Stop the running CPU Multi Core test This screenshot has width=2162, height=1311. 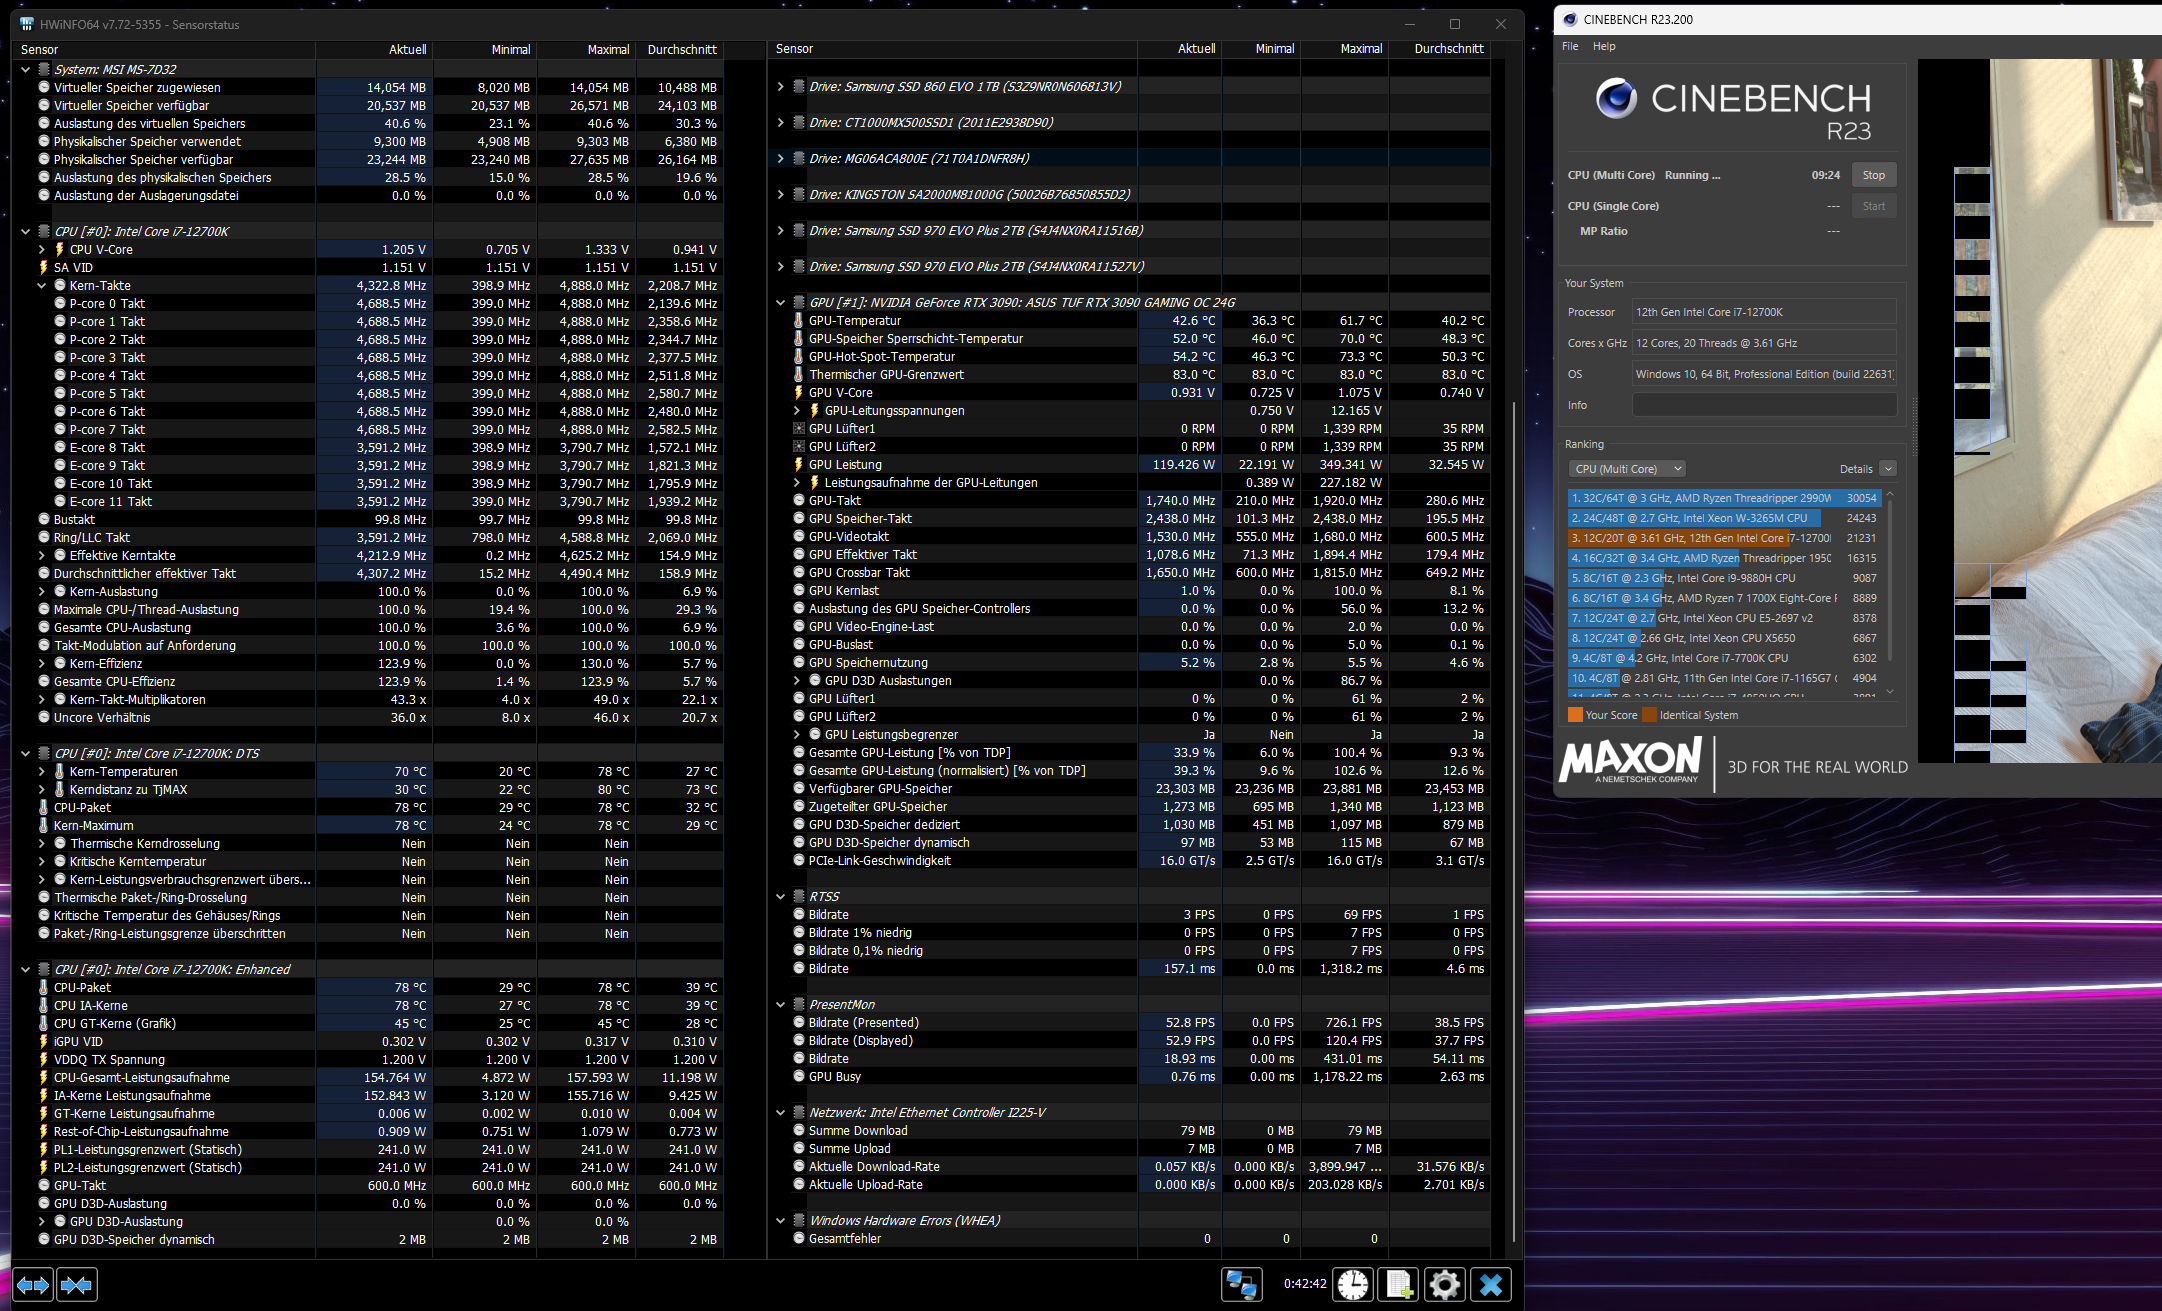[1873, 175]
